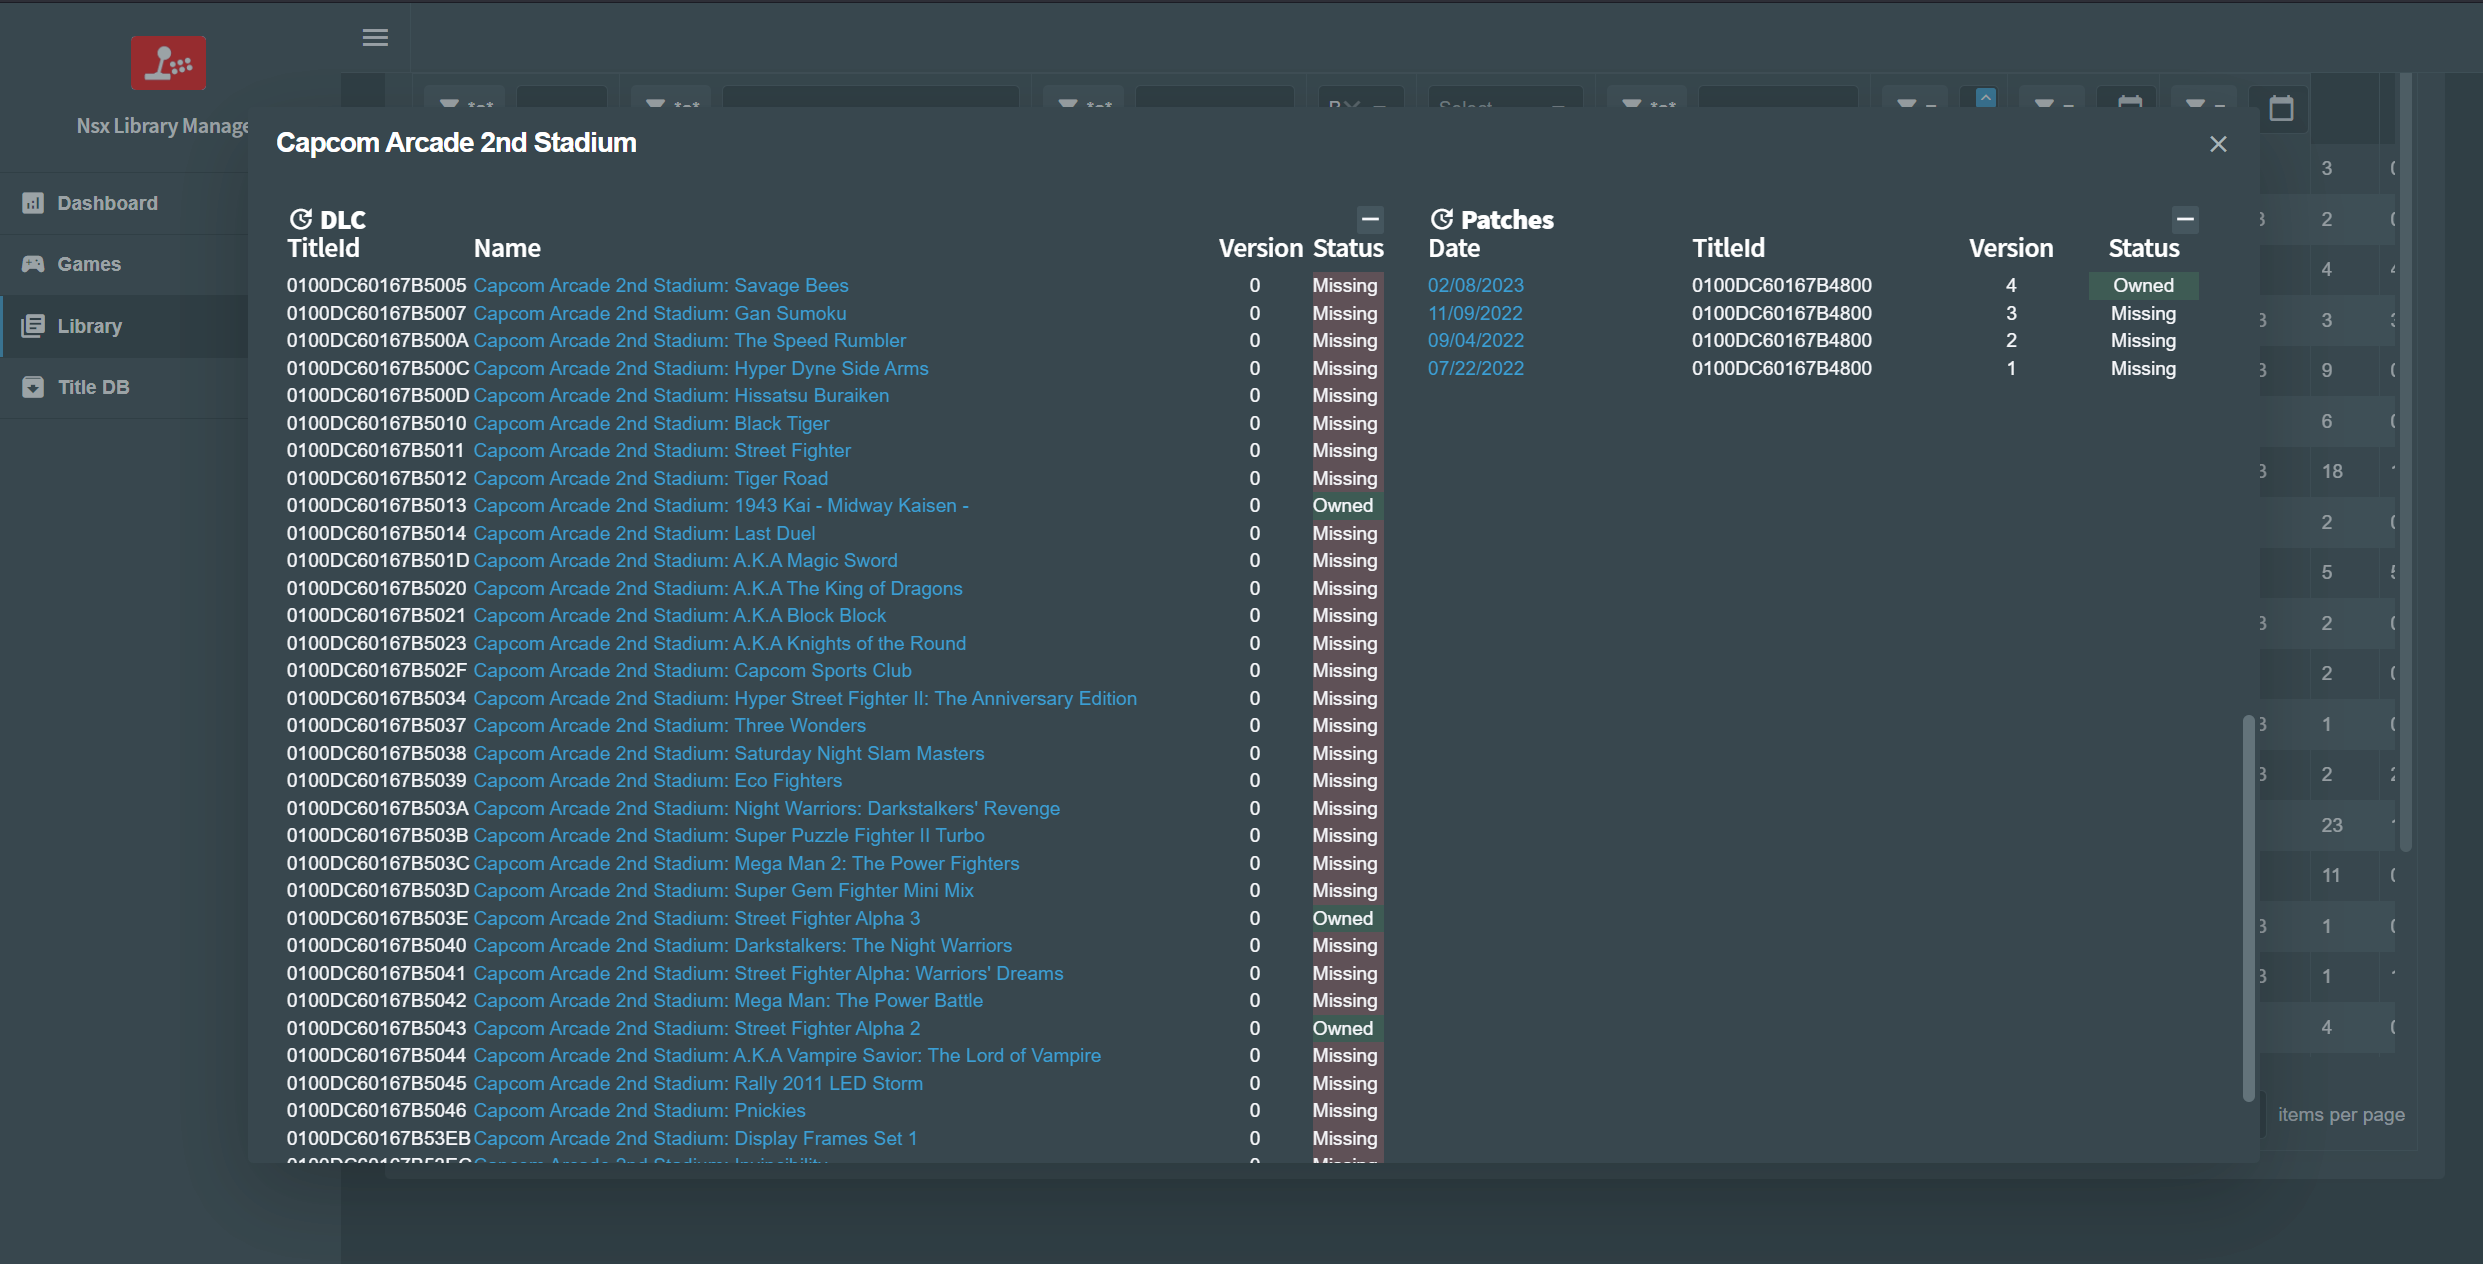The width and height of the screenshot is (2483, 1264).
Task: Open Night Warriors: Darkstalkers' Revenge link
Action: (x=767, y=808)
